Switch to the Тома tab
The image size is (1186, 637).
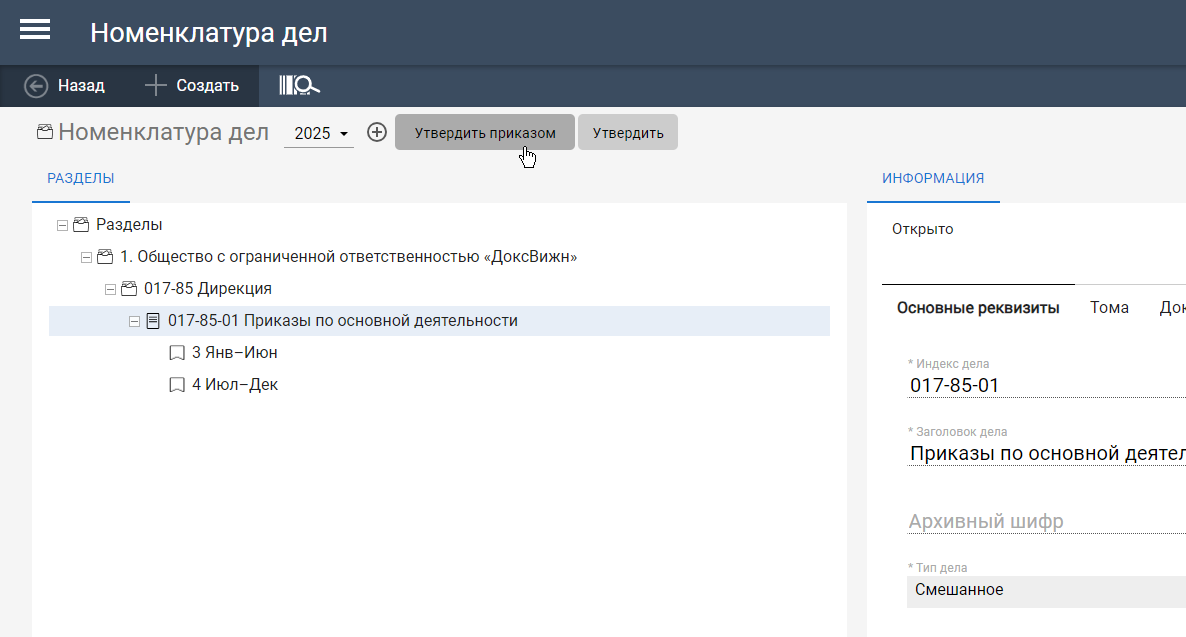point(1109,308)
